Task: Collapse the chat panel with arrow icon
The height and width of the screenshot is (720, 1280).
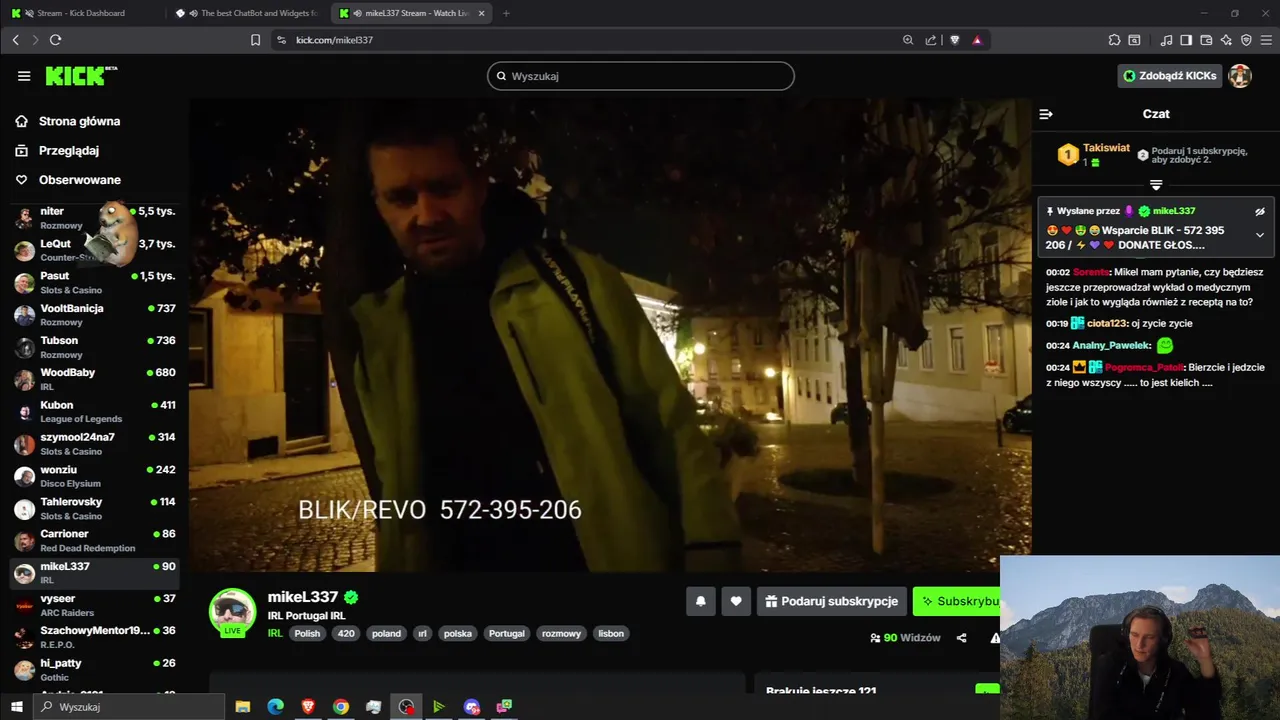Action: click(x=1046, y=114)
